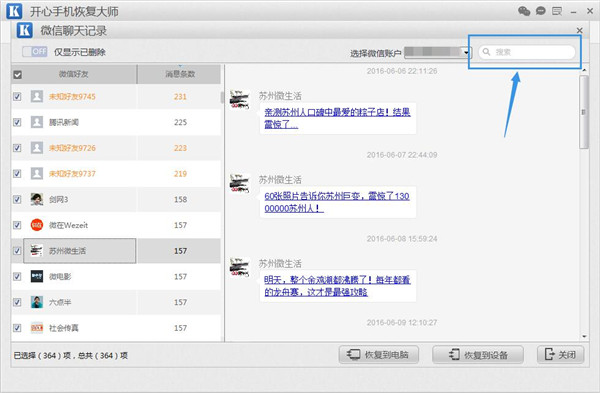This screenshot has height=393, width=600.
Task: Click avatar of 未知好友9745
Action: 37,96
